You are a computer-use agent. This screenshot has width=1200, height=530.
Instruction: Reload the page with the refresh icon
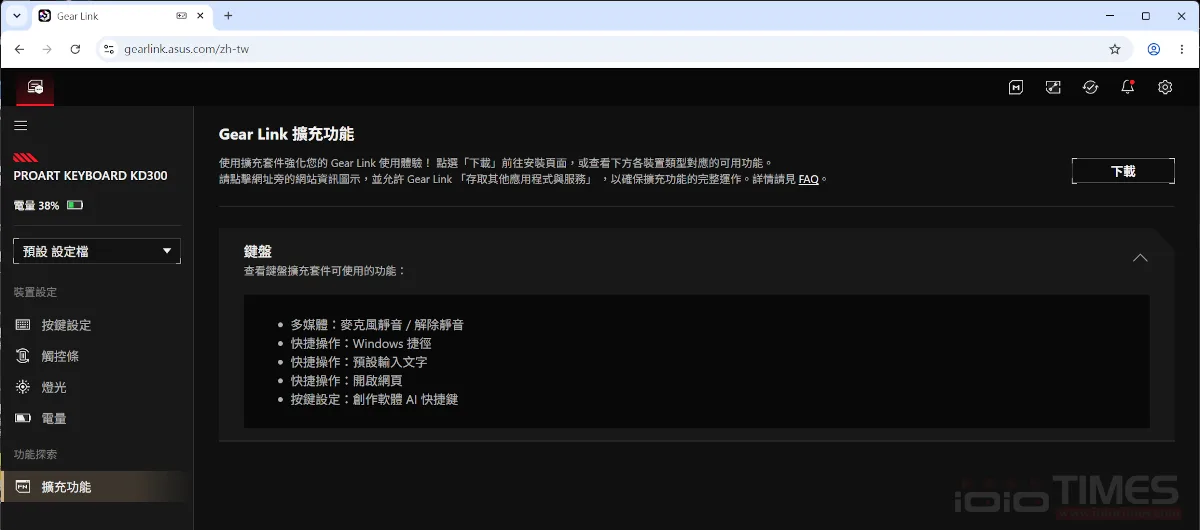(x=75, y=49)
